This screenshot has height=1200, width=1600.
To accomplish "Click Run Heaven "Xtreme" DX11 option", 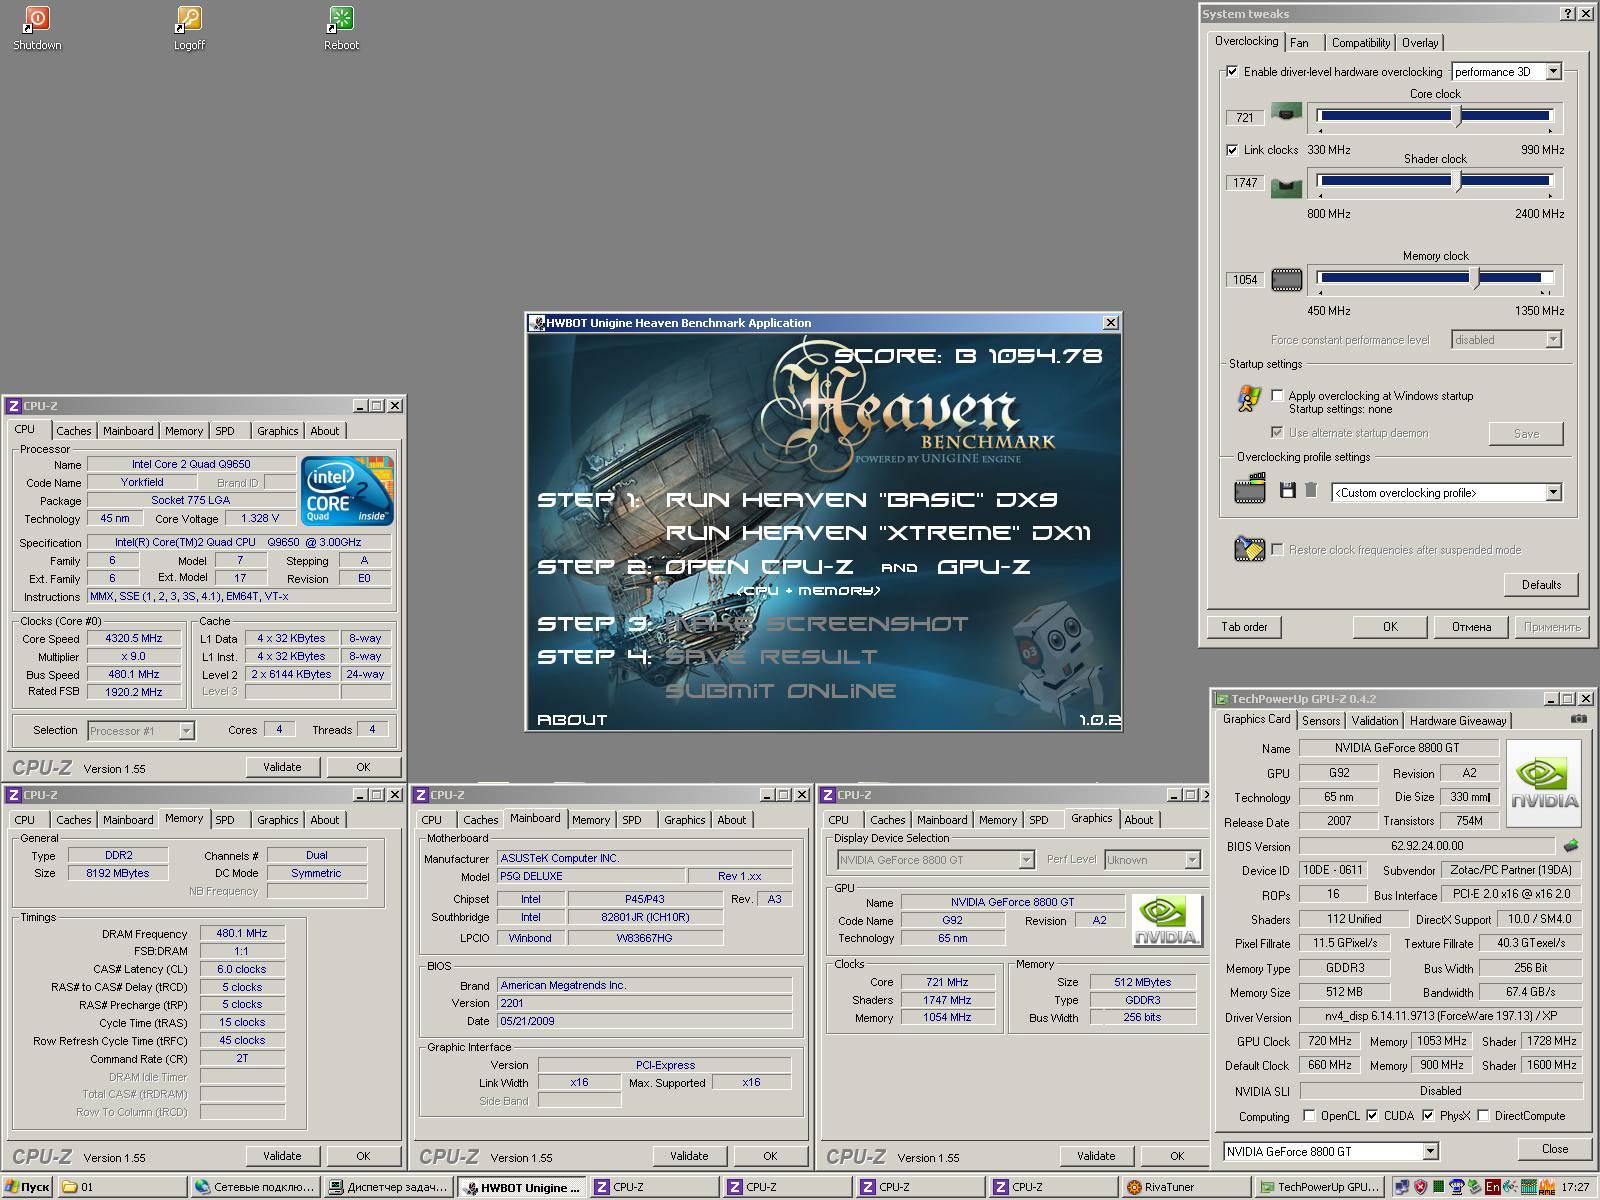I will point(878,533).
